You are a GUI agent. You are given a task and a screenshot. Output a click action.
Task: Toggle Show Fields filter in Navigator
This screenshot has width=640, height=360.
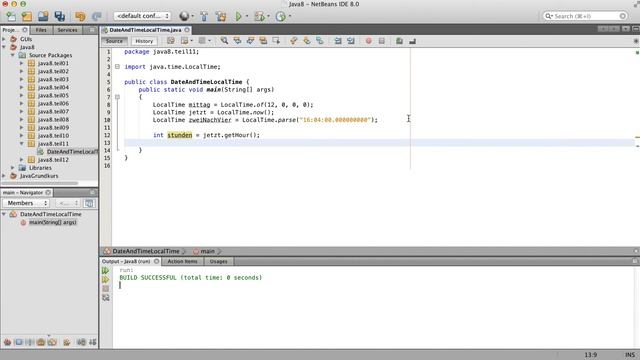(x=19, y=342)
